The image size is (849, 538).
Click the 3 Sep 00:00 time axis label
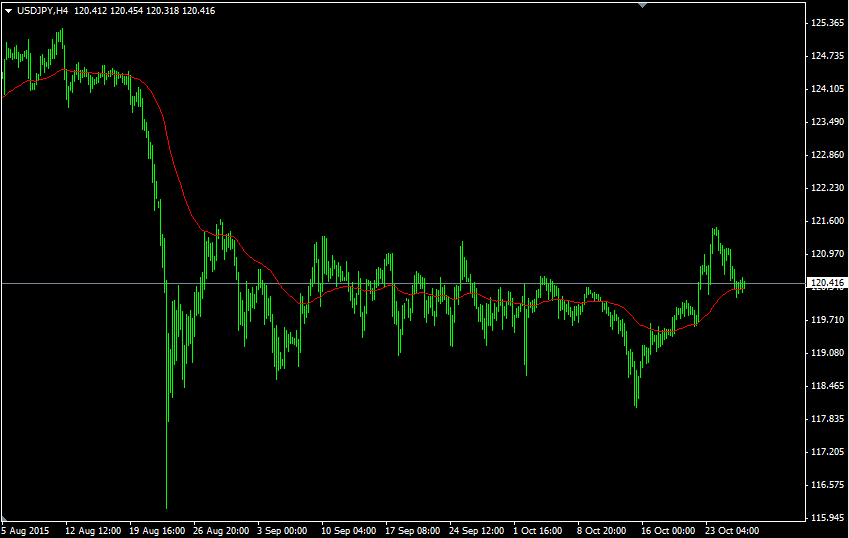point(282,531)
